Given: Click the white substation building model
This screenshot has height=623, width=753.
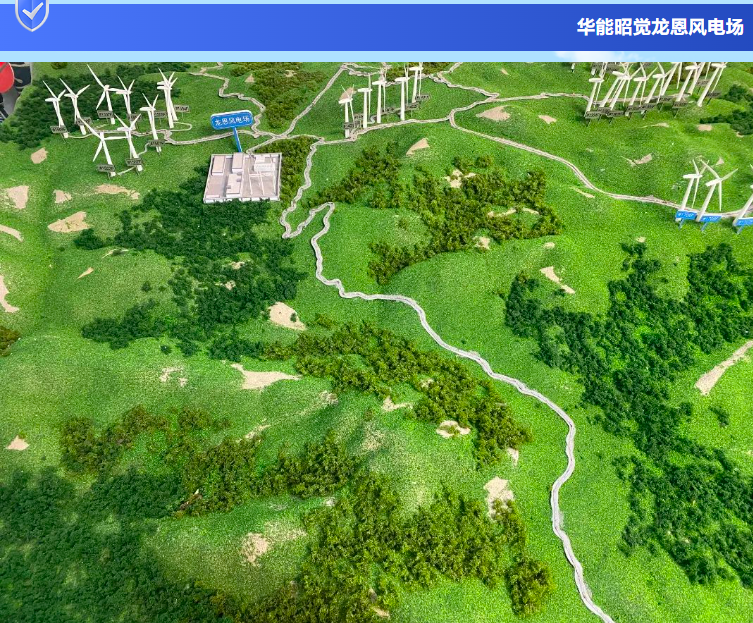Looking at the screenshot, I should tap(242, 177).
